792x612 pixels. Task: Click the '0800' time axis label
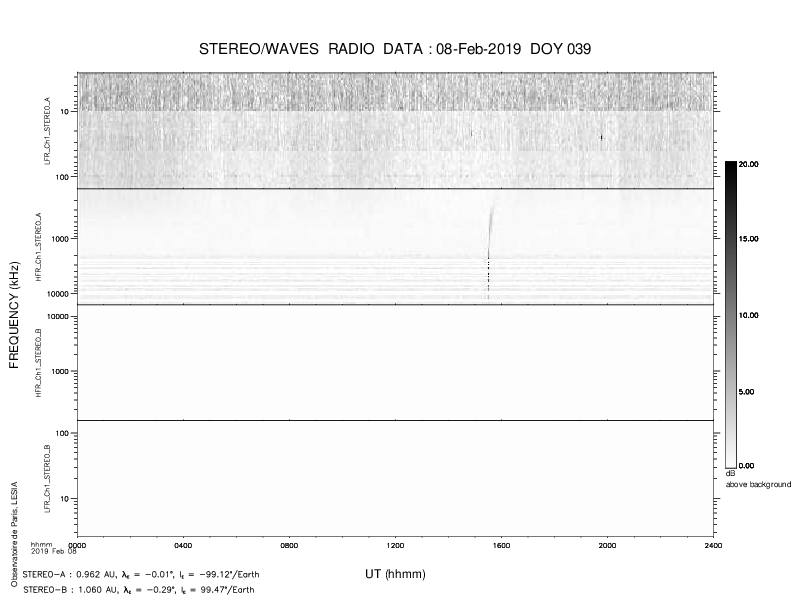point(289,545)
